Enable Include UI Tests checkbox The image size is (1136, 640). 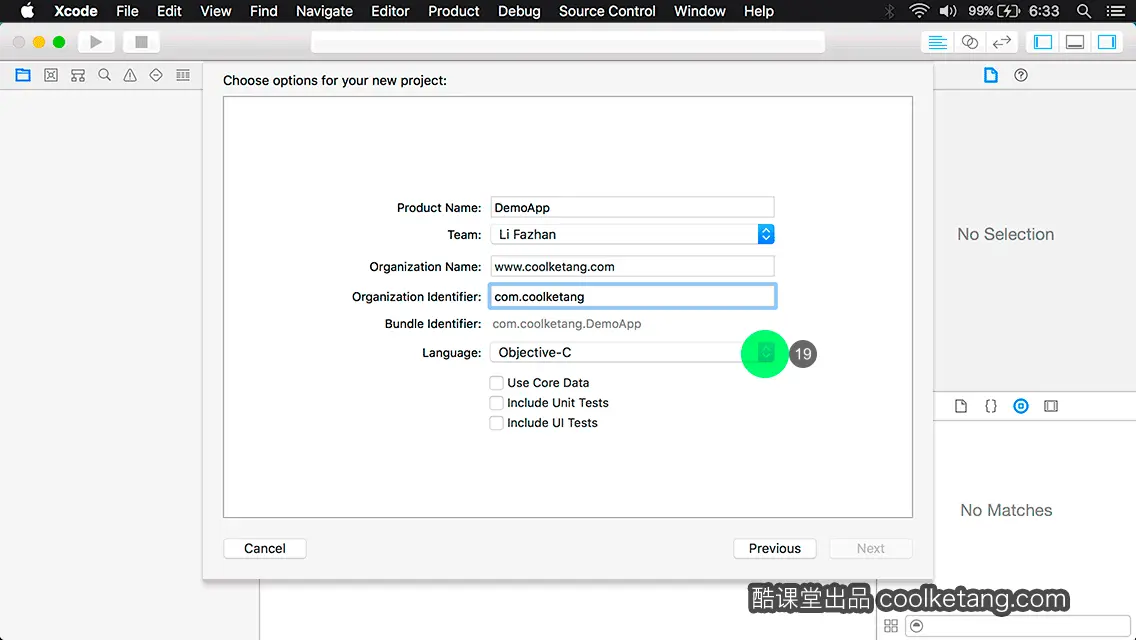pyautogui.click(x=496, y=423)
